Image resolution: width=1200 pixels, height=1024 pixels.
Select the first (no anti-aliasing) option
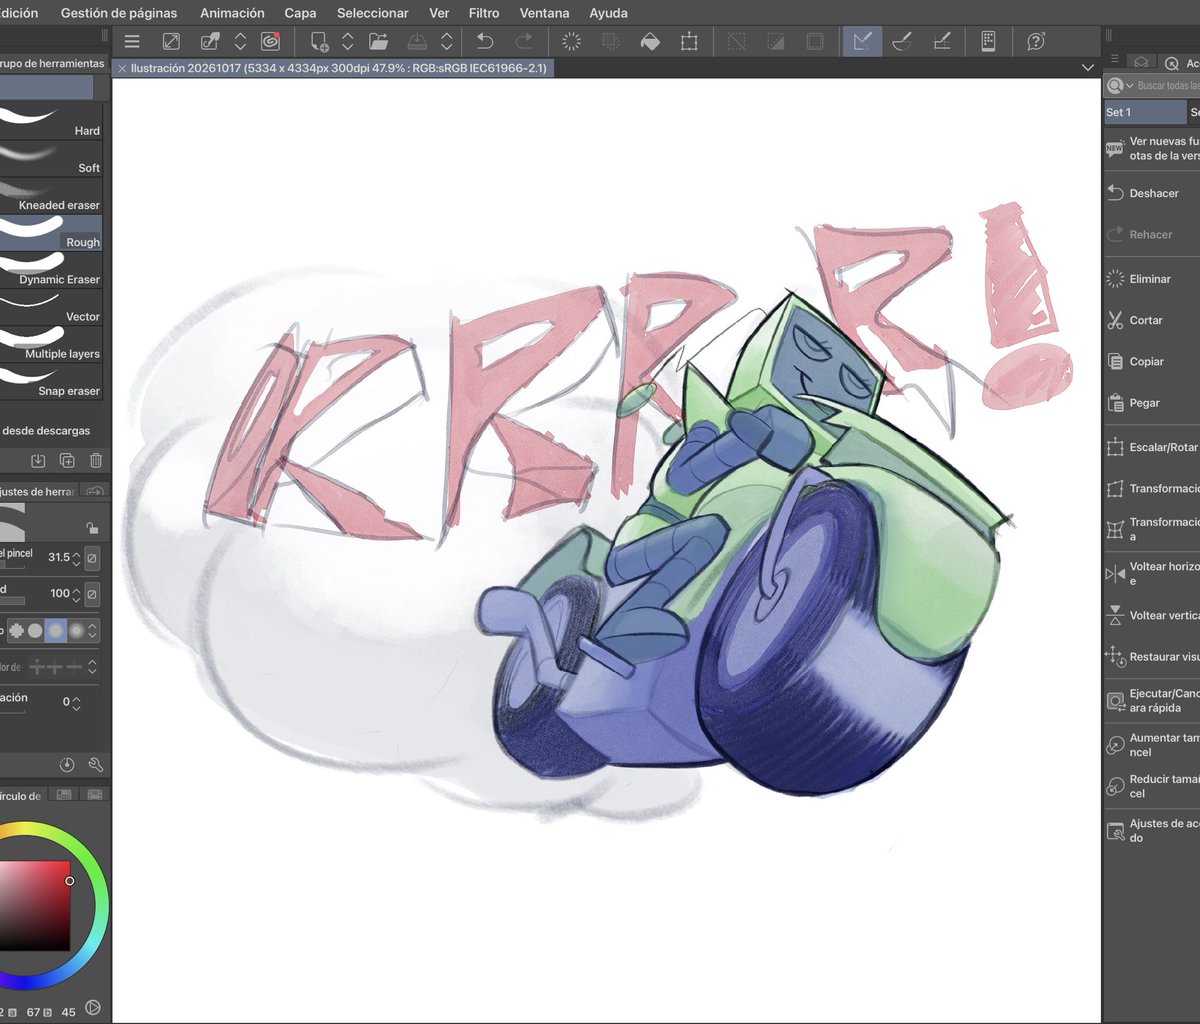[15, 631]
